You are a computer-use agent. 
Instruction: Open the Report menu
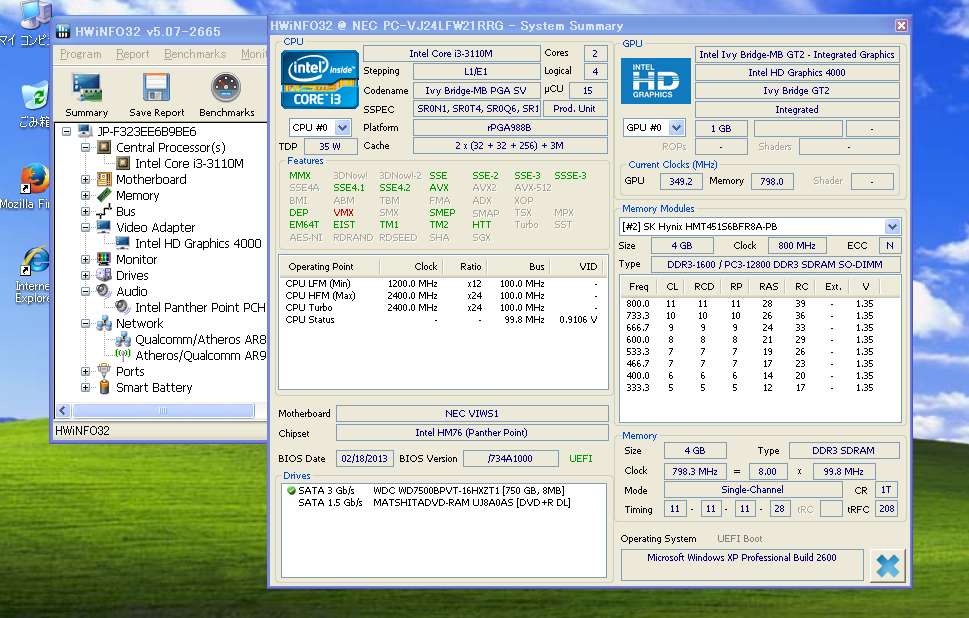[133, 54]
